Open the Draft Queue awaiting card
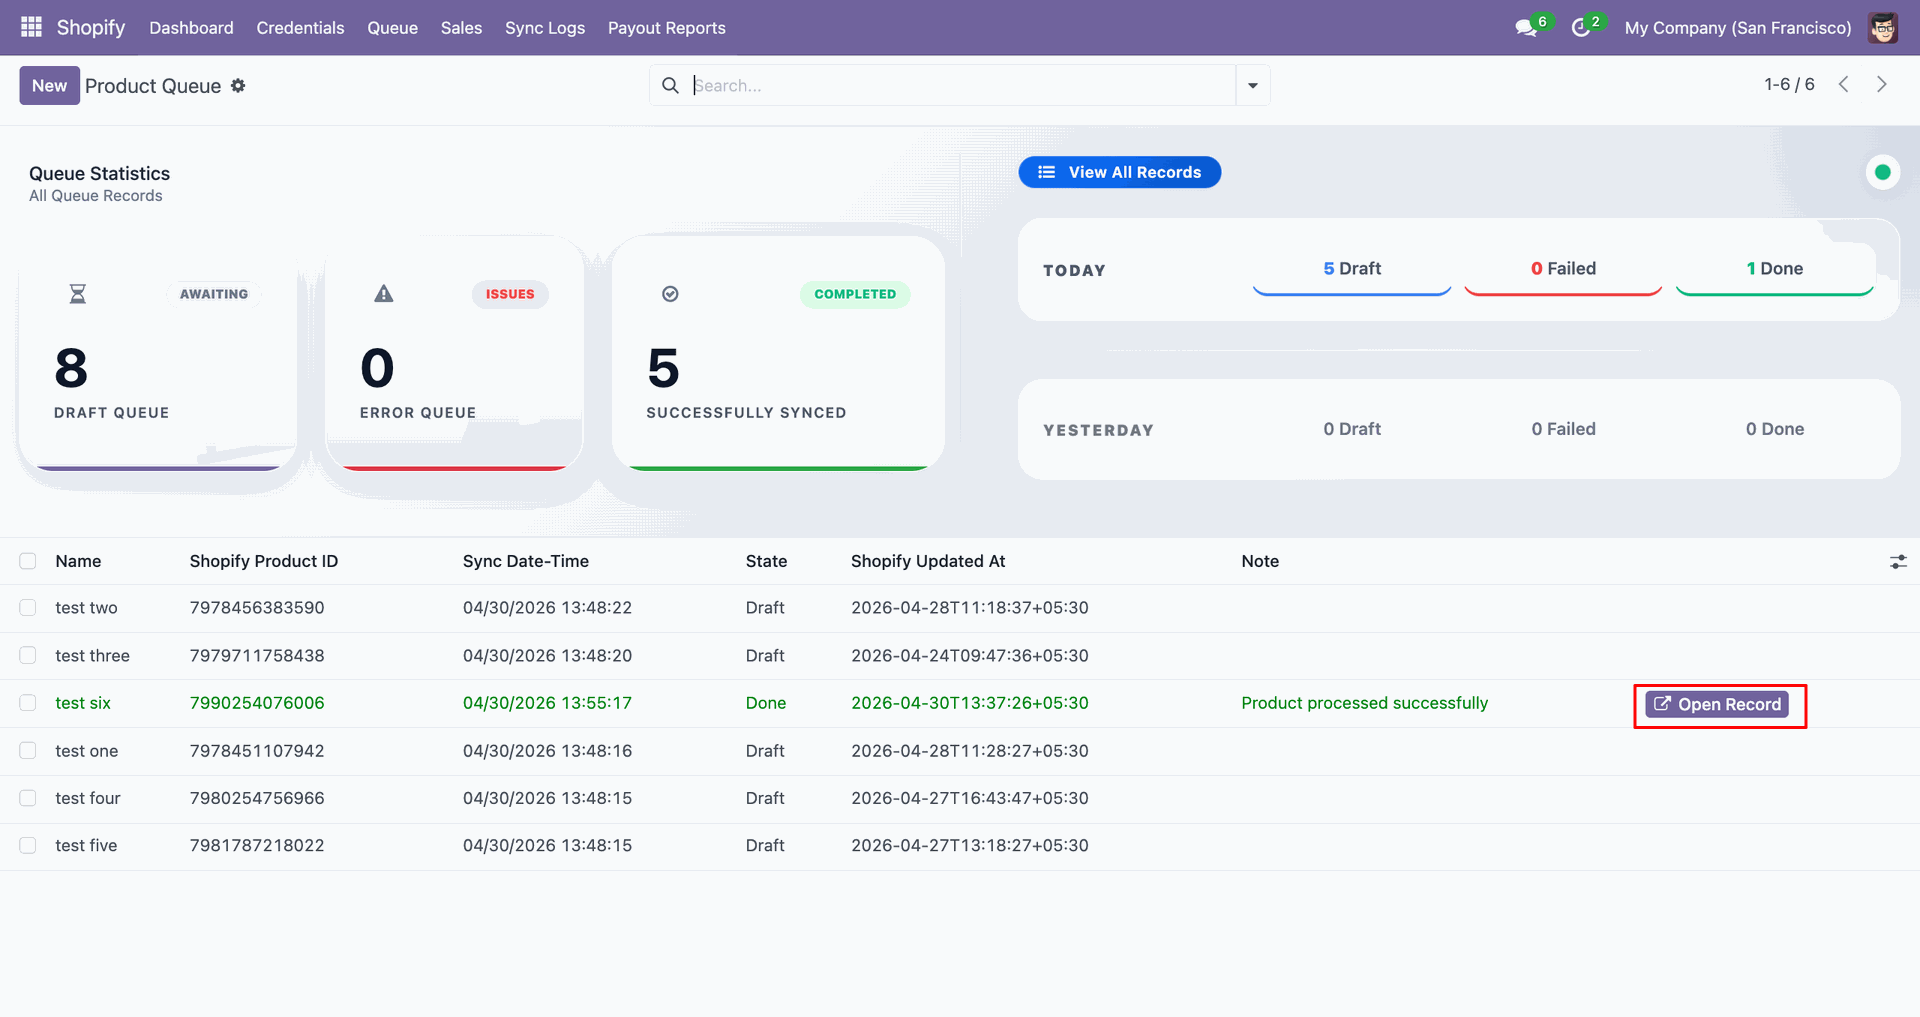 pyautogui.click(x=158, y=353)
